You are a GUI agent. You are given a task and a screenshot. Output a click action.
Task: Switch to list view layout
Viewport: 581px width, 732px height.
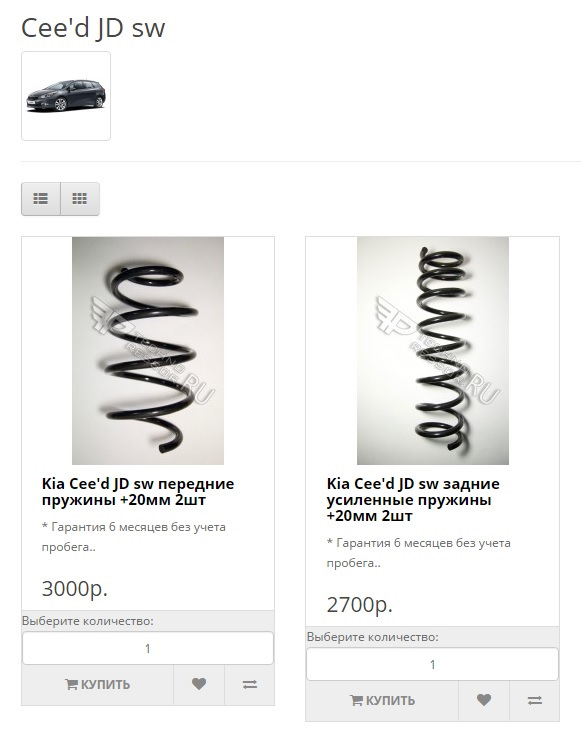(x=41, y=199)
